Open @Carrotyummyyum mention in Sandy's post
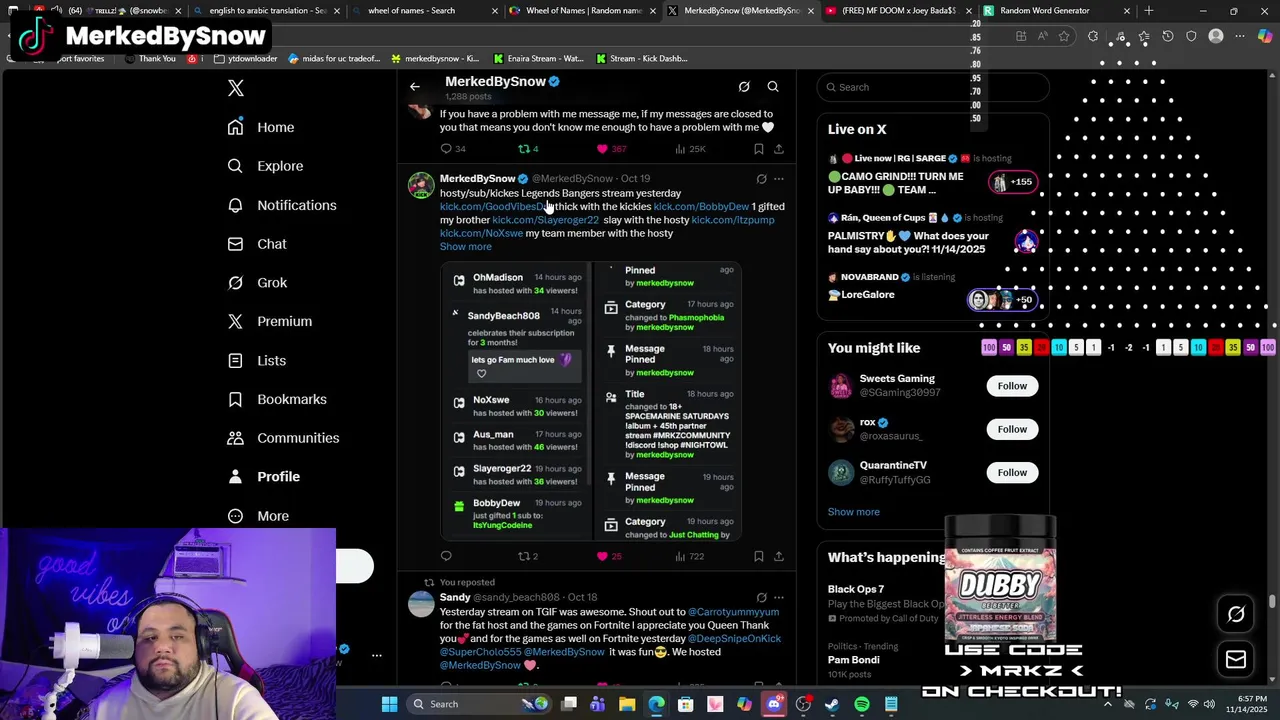The height and width of the screenshot is (720, 1280). tap(733, 612)
